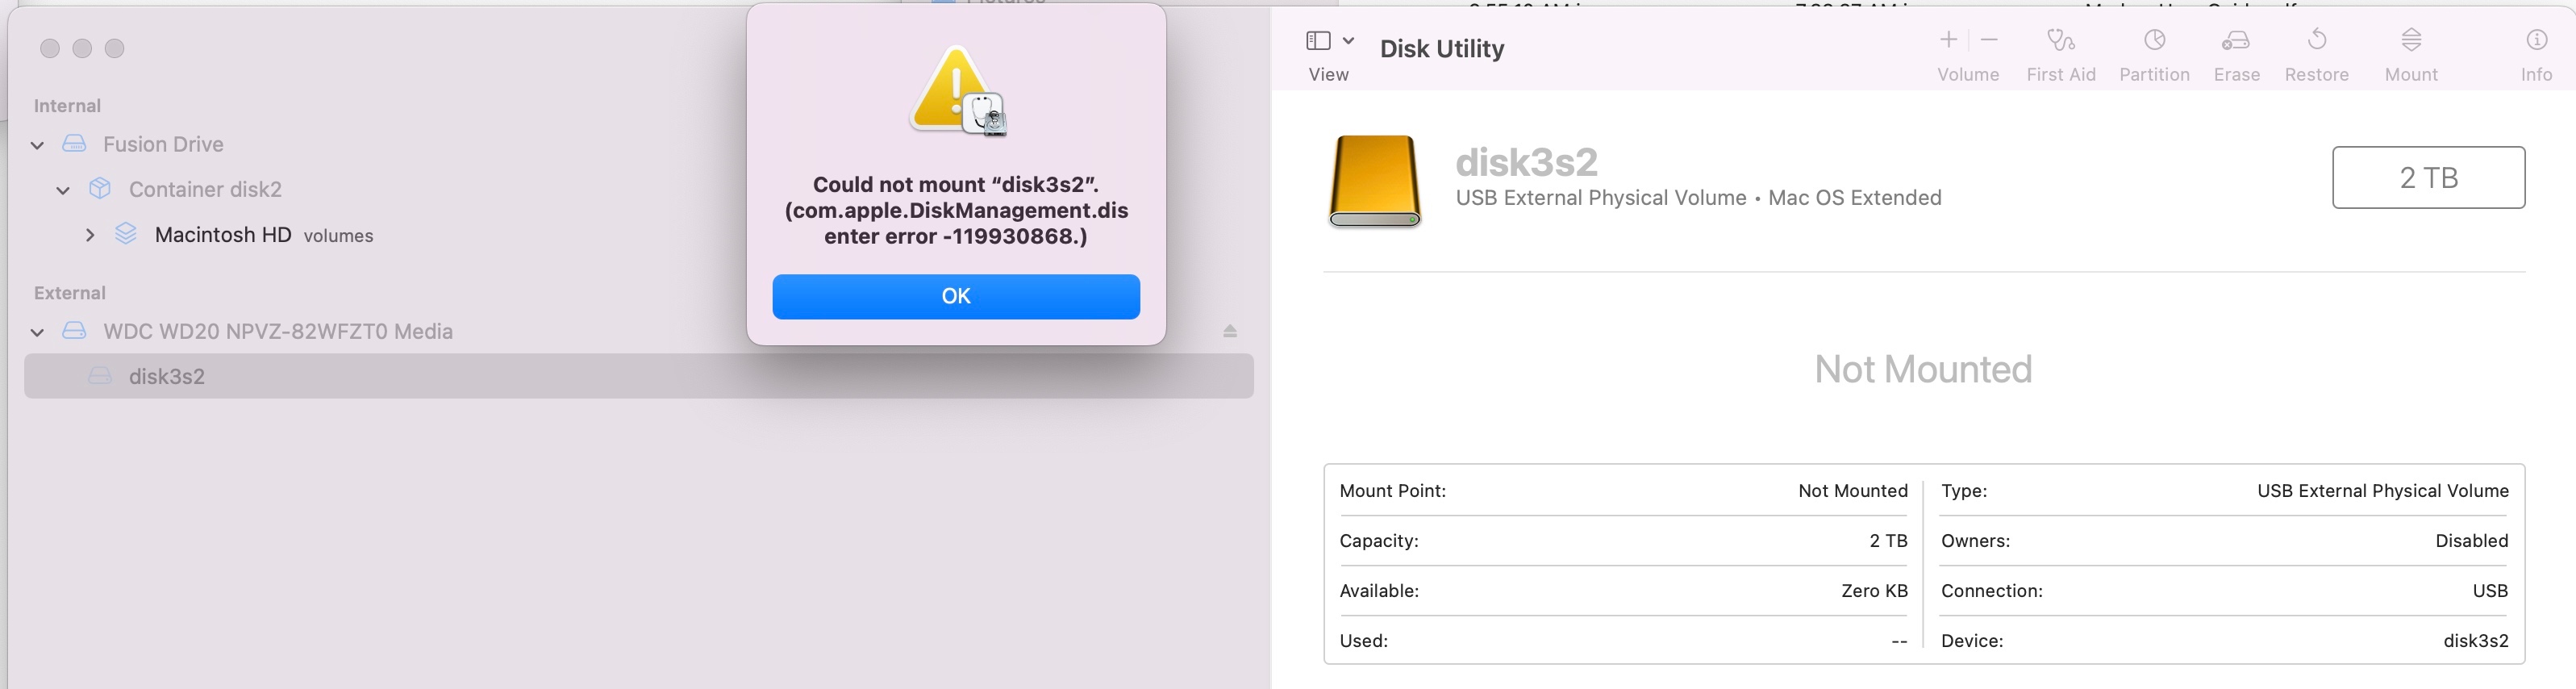Run First Aid on the disk
Screen dimensions: 2576x689
pos(2061,40)
